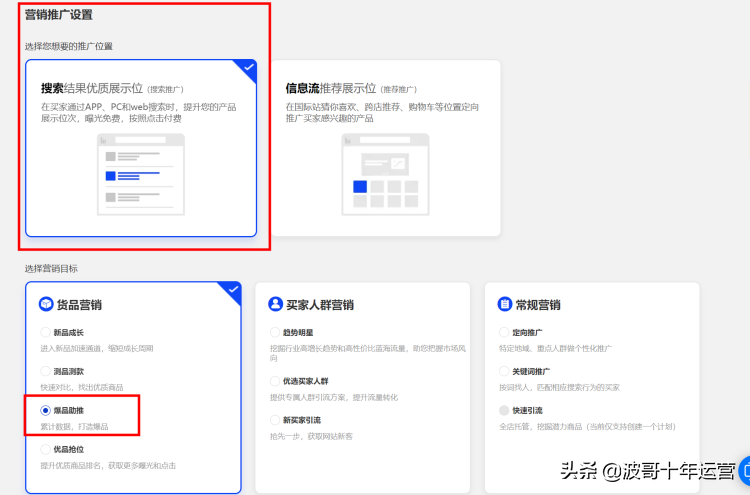
Task: Click the 货品营销 heading text
Action: click(x=79, y=305)
